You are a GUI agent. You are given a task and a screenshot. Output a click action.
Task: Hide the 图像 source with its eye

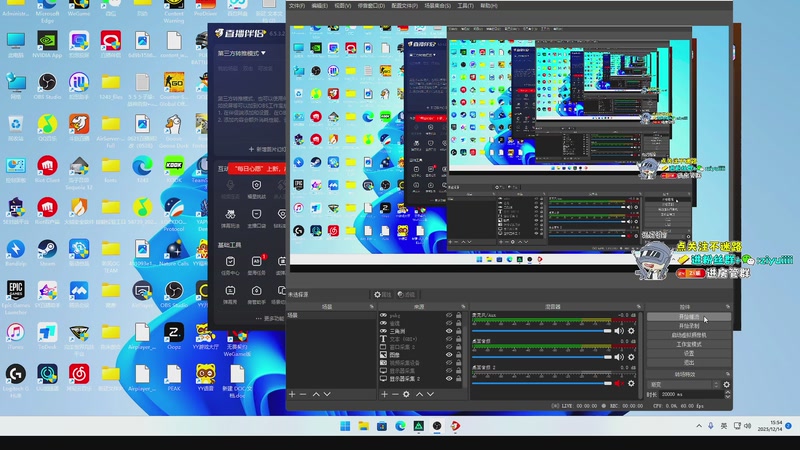[x=449, y=355]
